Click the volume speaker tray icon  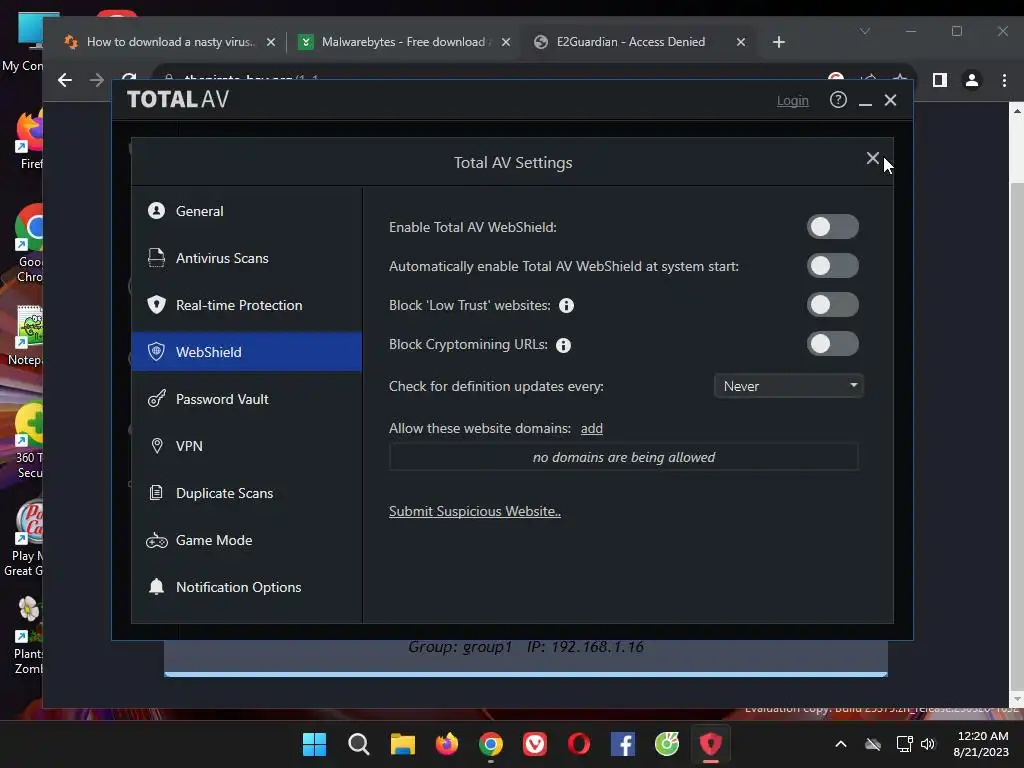point(928,744)
